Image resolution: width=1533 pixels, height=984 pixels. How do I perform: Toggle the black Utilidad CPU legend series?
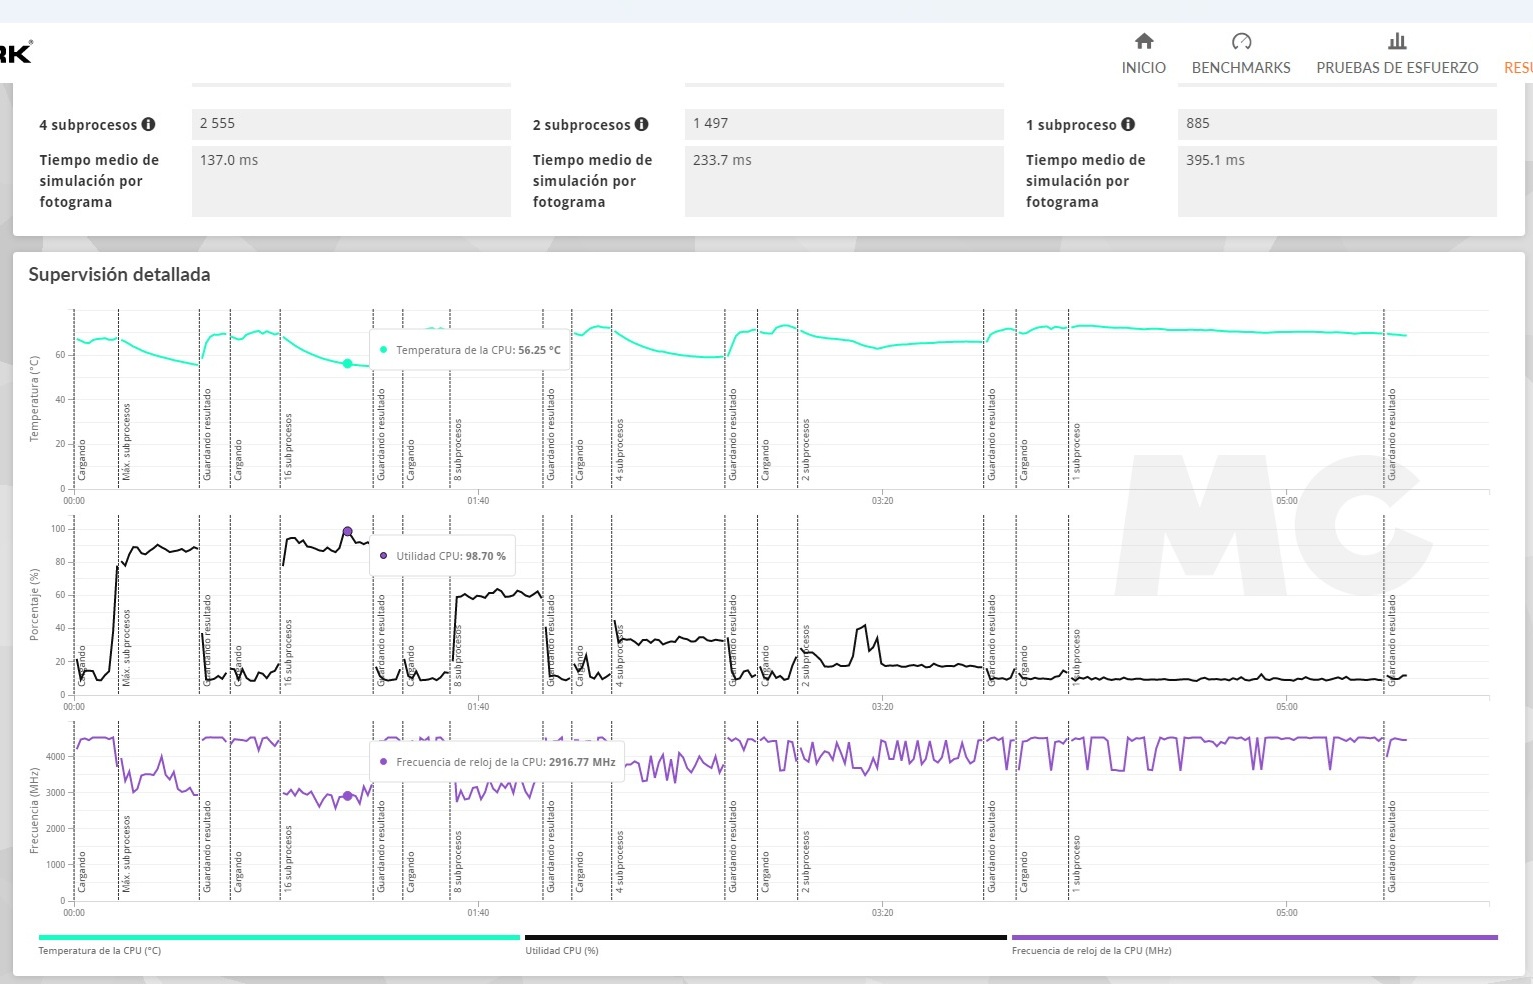(765, 938)
